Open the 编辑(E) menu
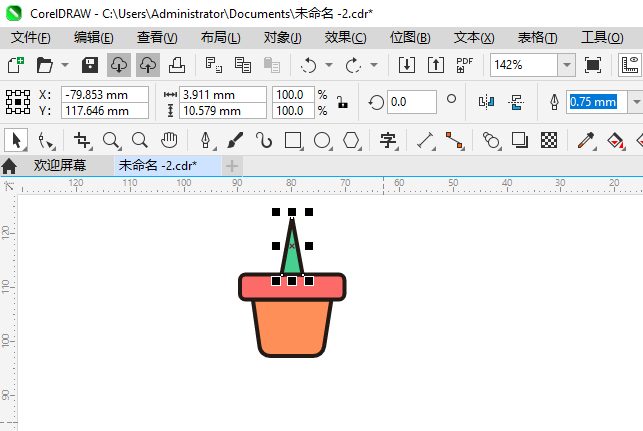The image size is (643, 431). [93, 38]
